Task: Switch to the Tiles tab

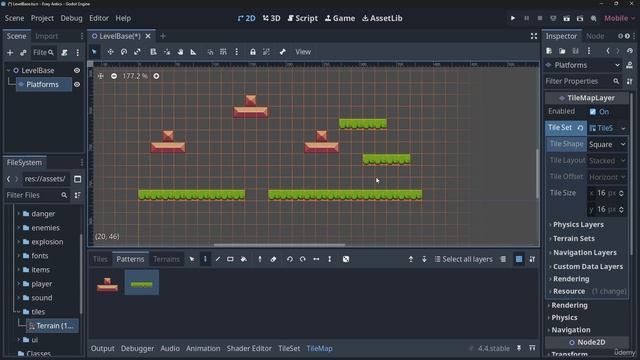Action: tap(100, 259)
